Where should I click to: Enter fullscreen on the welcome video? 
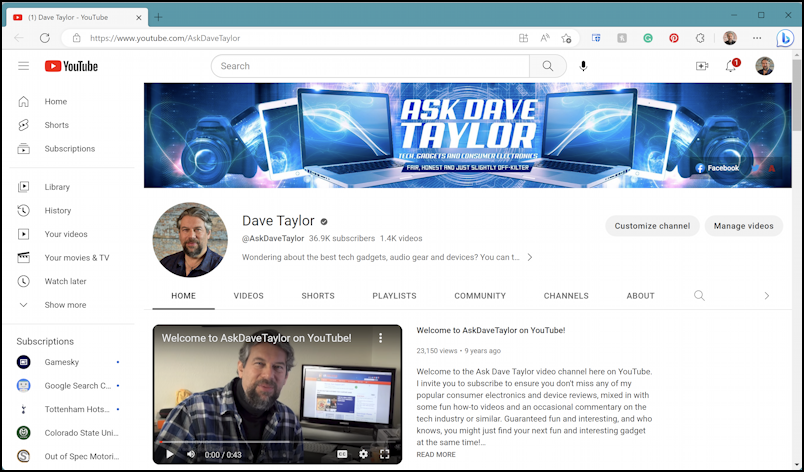click(x=385, y=454)
